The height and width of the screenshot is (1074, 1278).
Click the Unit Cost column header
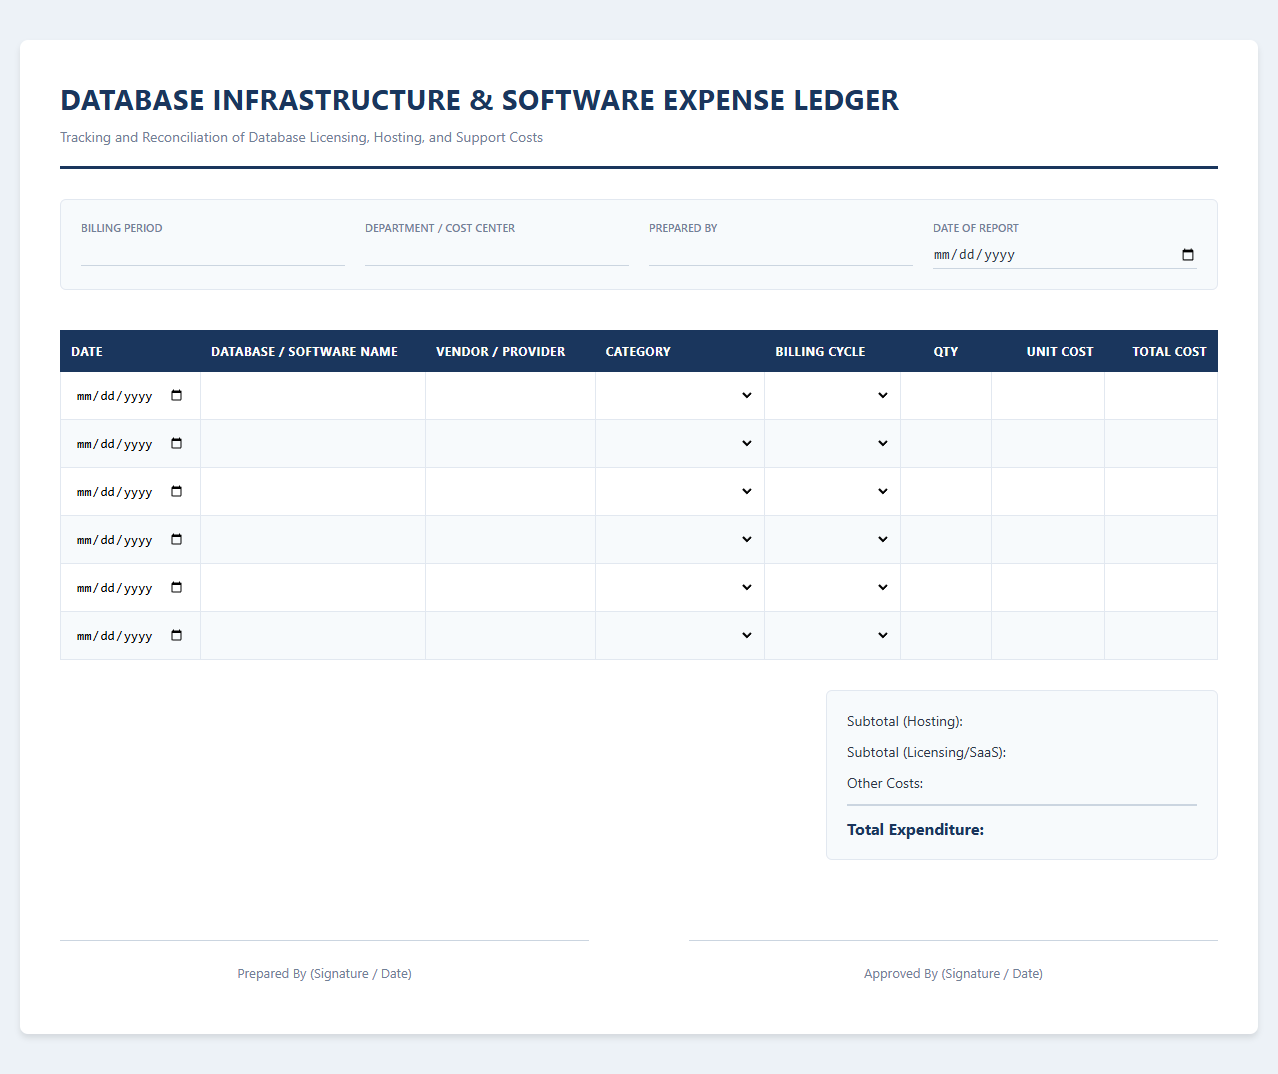click(x=1060, y=352)
